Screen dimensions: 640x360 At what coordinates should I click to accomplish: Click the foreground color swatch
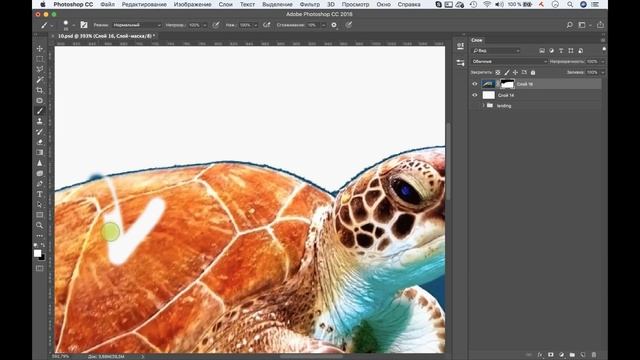[38, 253]
